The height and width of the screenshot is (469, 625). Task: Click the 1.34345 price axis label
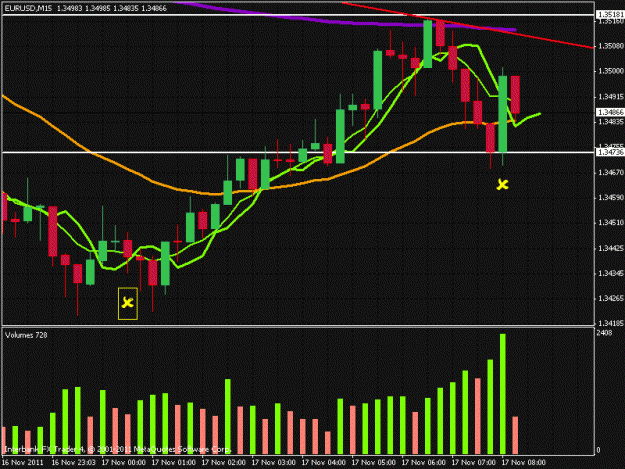[611, 273]
